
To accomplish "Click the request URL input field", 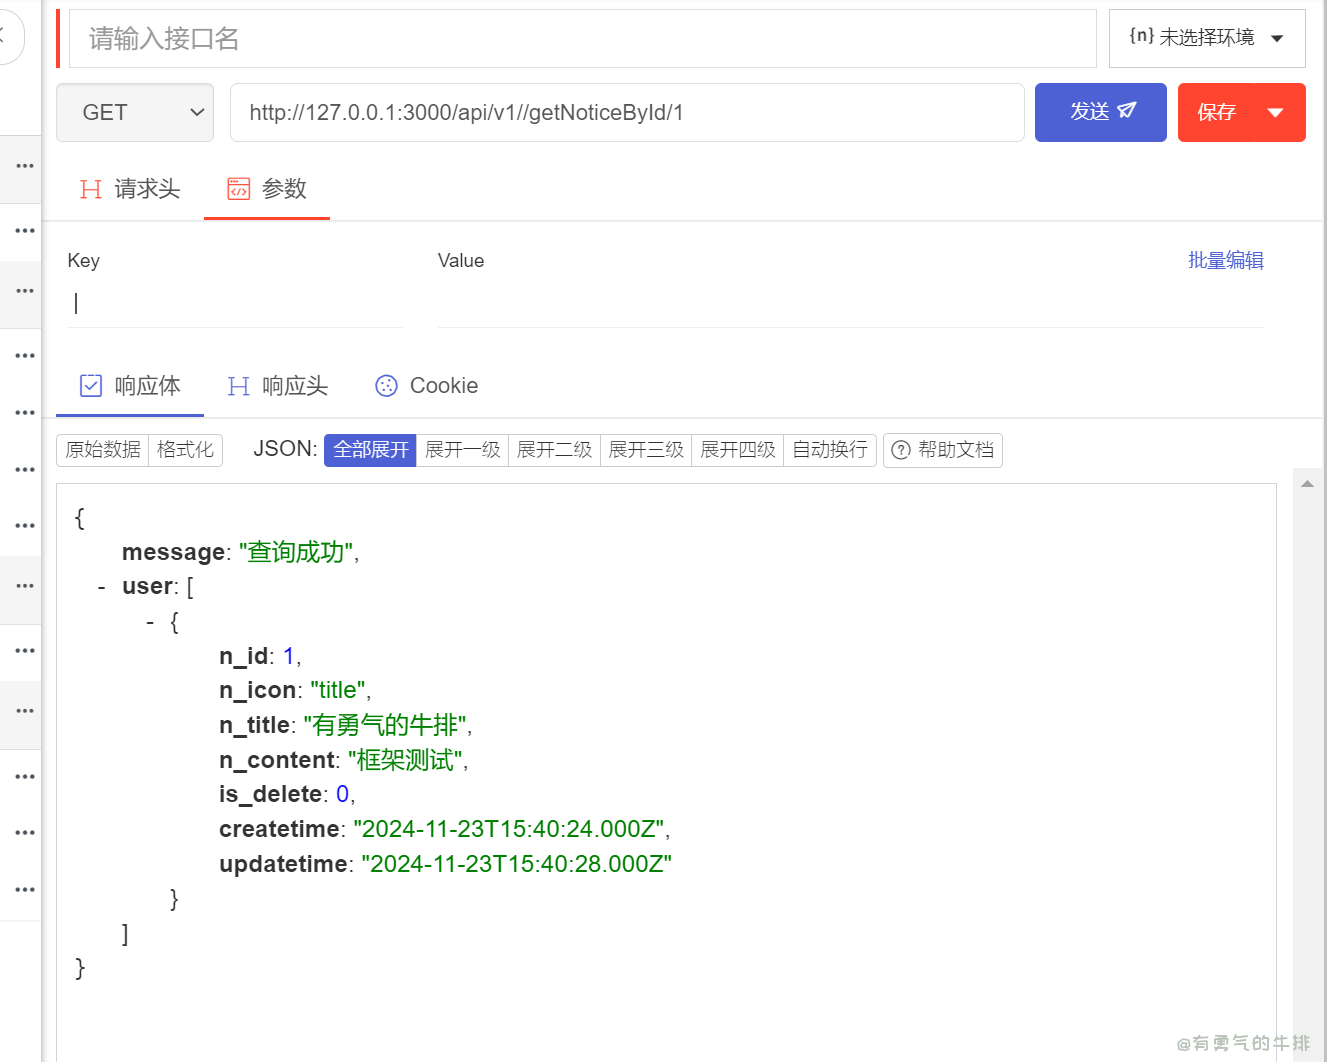I will 627,113.
